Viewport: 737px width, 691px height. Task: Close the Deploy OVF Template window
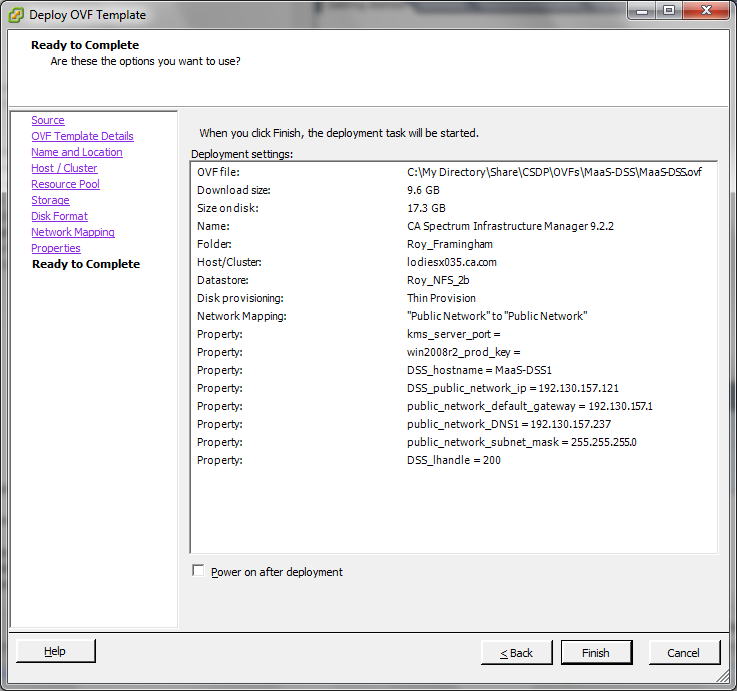(706, 10)
